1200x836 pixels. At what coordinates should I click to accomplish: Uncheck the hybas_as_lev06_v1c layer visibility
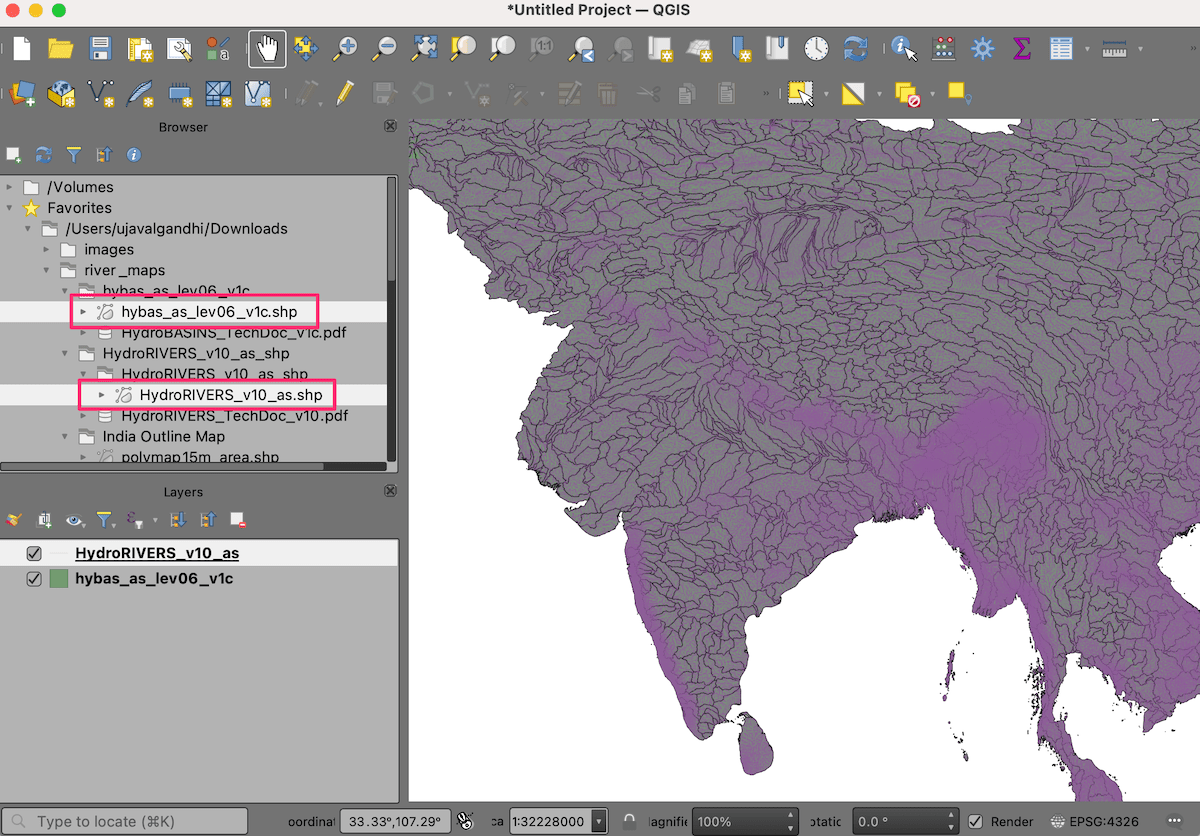click(x=34, y=579)
